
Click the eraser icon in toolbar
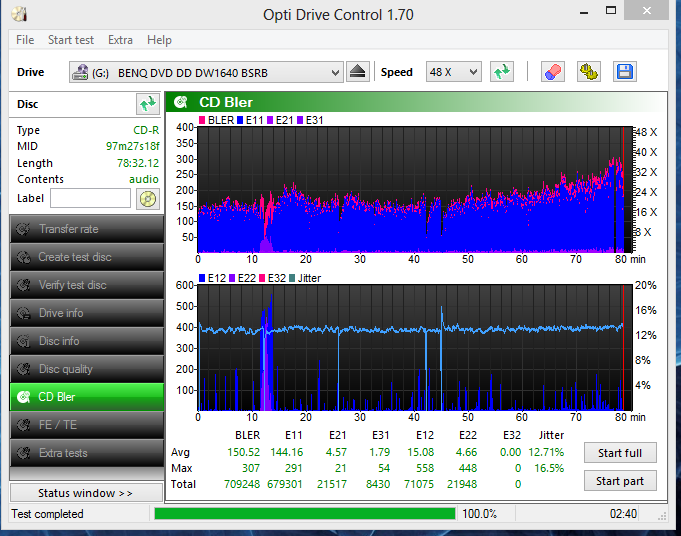tap(552, 72)
